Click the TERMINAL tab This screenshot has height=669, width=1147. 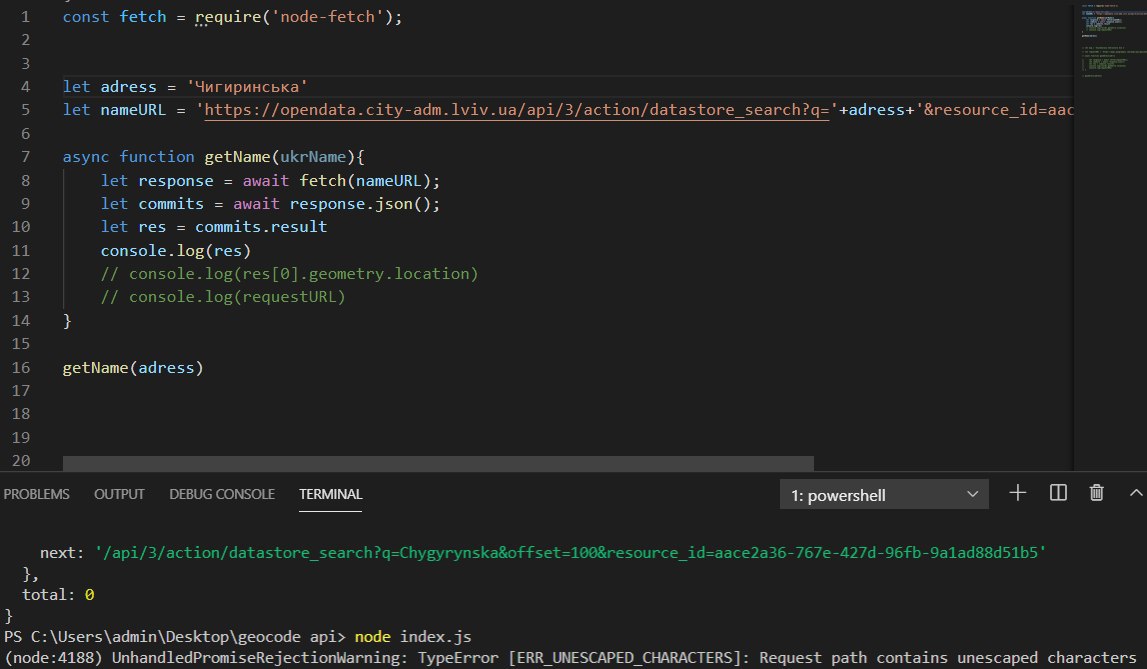click(330, 494)
